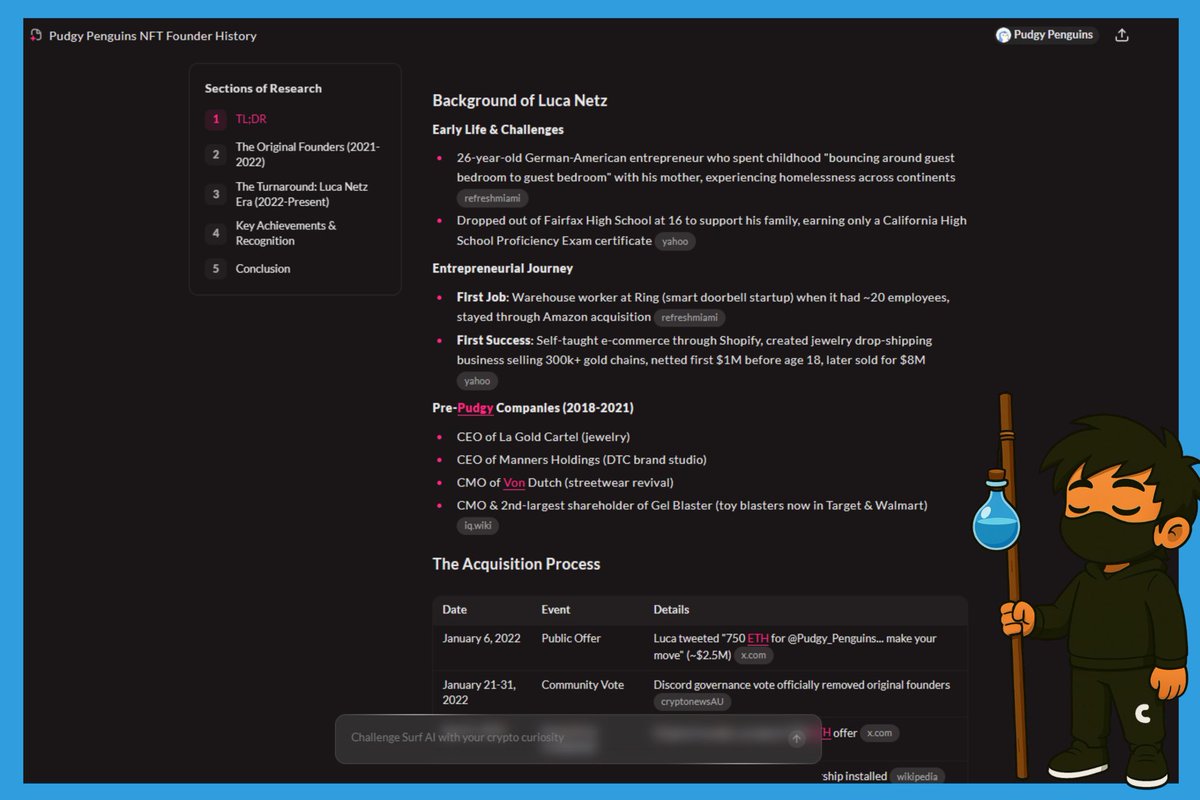The image size is (1200, 800).
Task: Click section number badge 5 in sidebar
Action: coord(215,269)
